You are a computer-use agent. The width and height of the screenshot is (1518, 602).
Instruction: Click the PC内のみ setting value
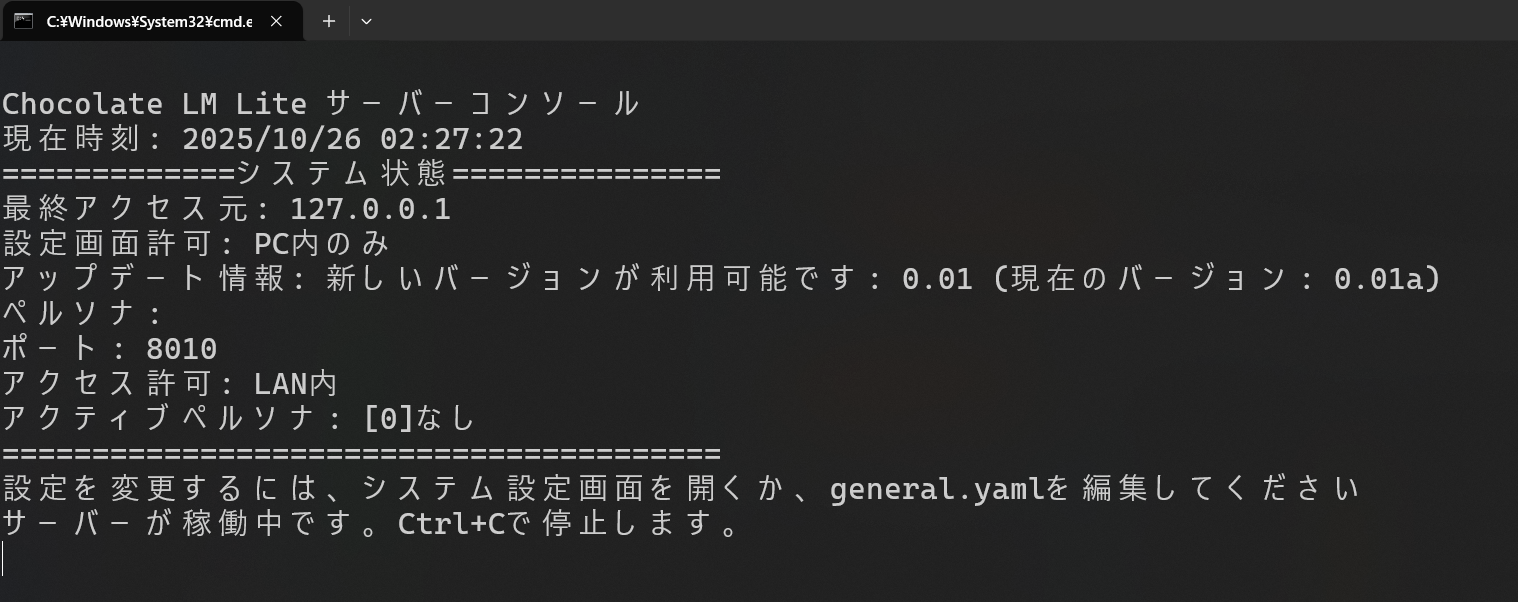321,244
